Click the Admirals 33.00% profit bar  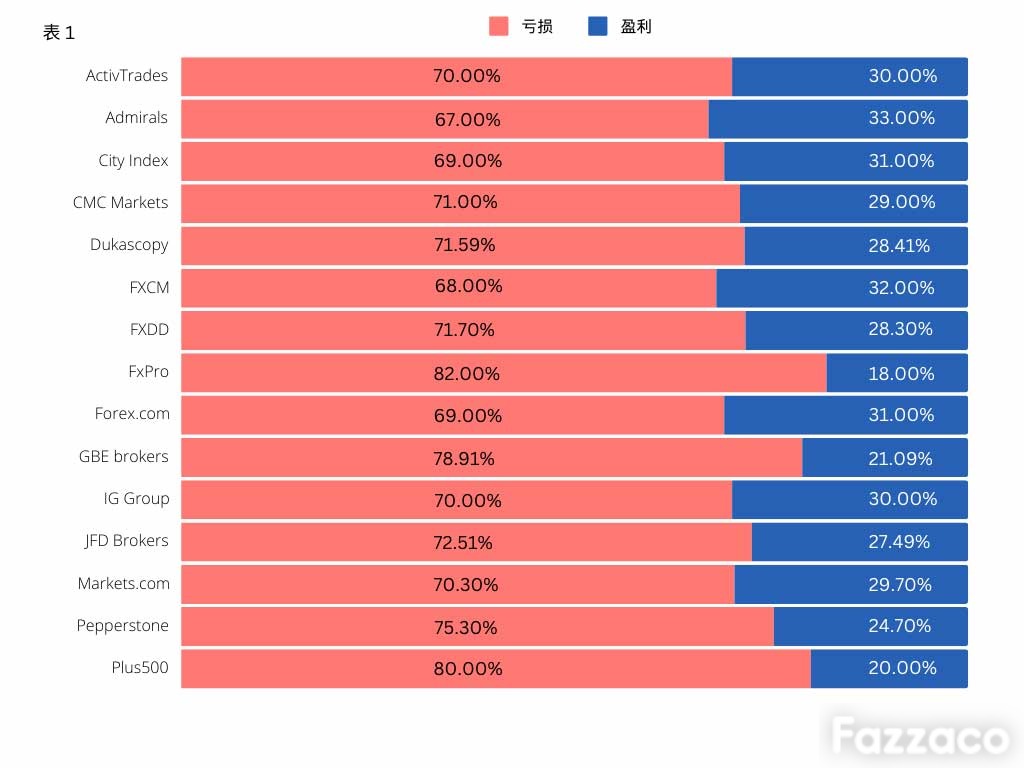pyautogui.click(x=838, y=119)
